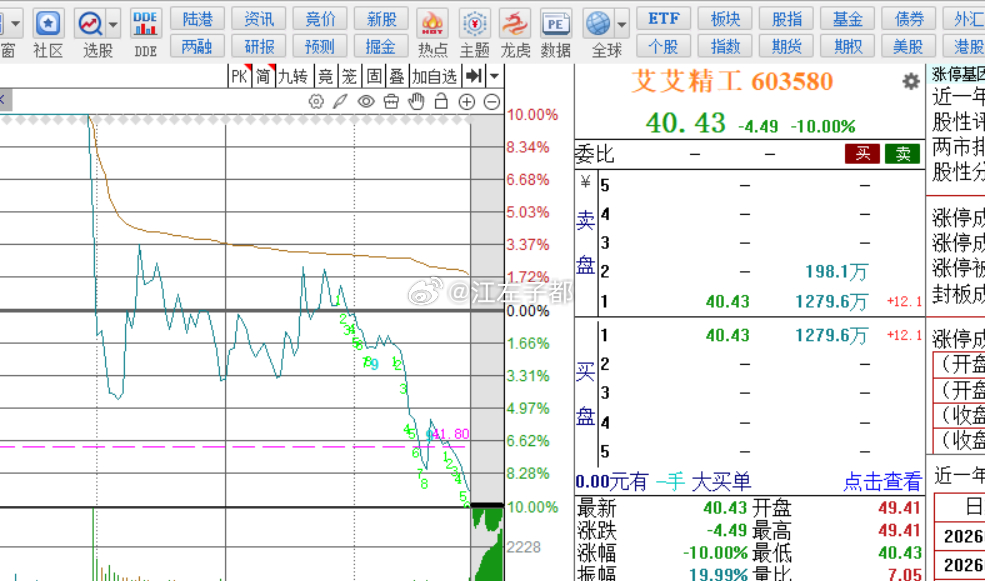Click the 振幅 value 19.99%
This screenshot has width=985, height=581.
pyautogui.click(x=719, y=574)
